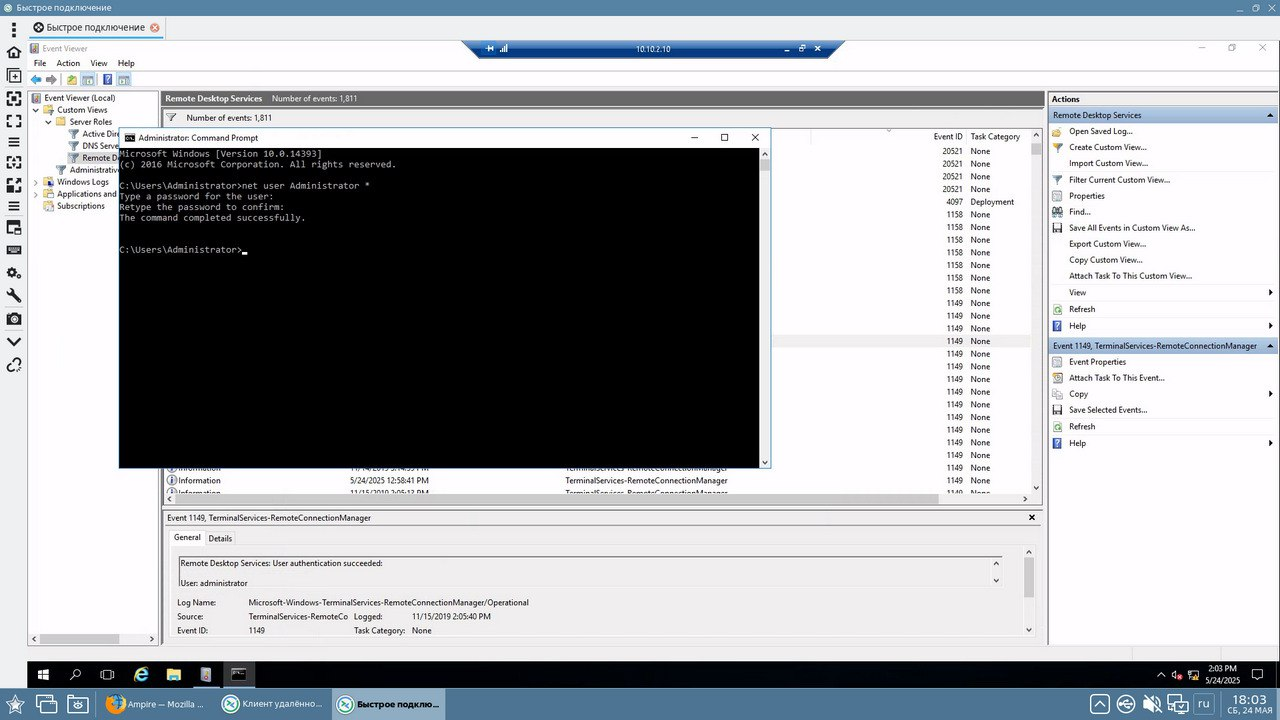This screenshot has width=1280, height=720.
Task: Open File Explorer from the Windows taskbar
Action: (173, 675)
